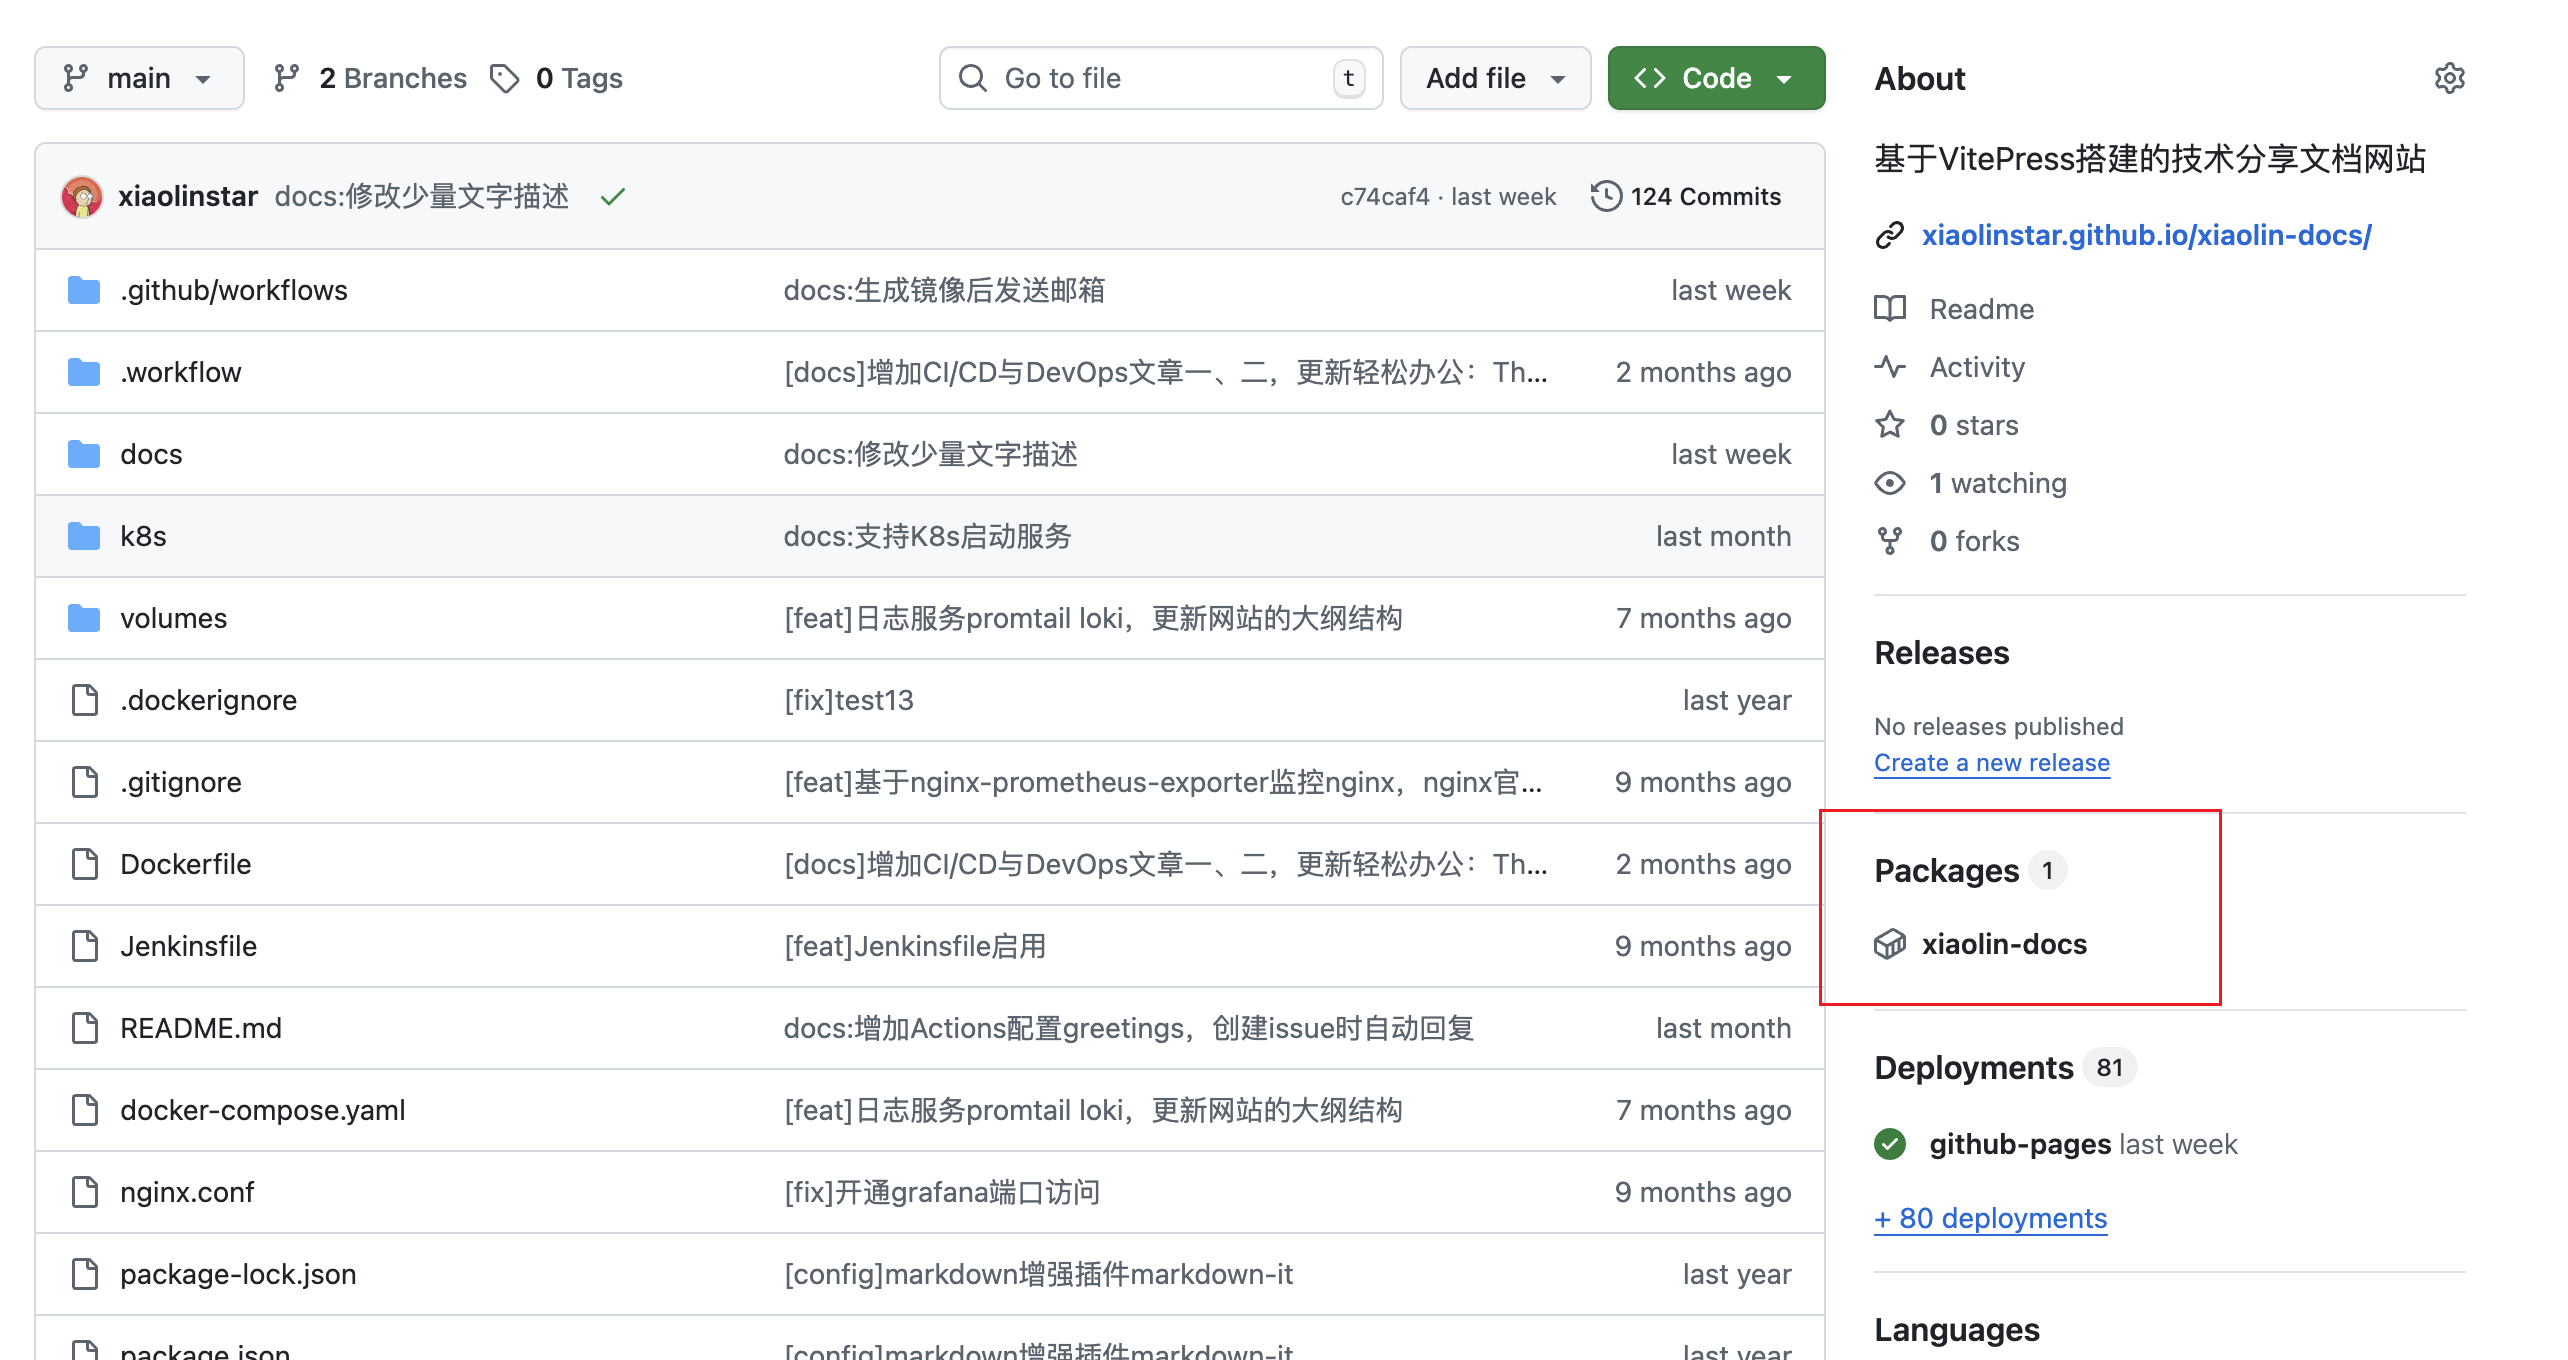2568x1360 pixels.
Task: Click the green commit status checkmark
Action: (x=613, y=197)
